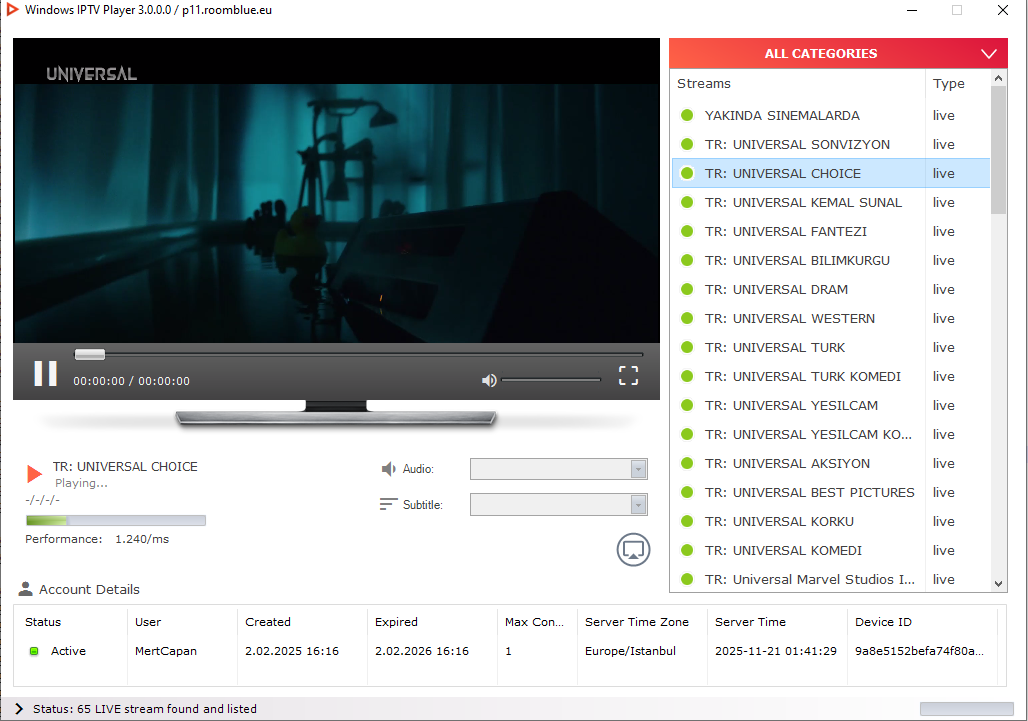Select TR: UNIVERSAL YESILCAM KO... stream

point(831,435)
